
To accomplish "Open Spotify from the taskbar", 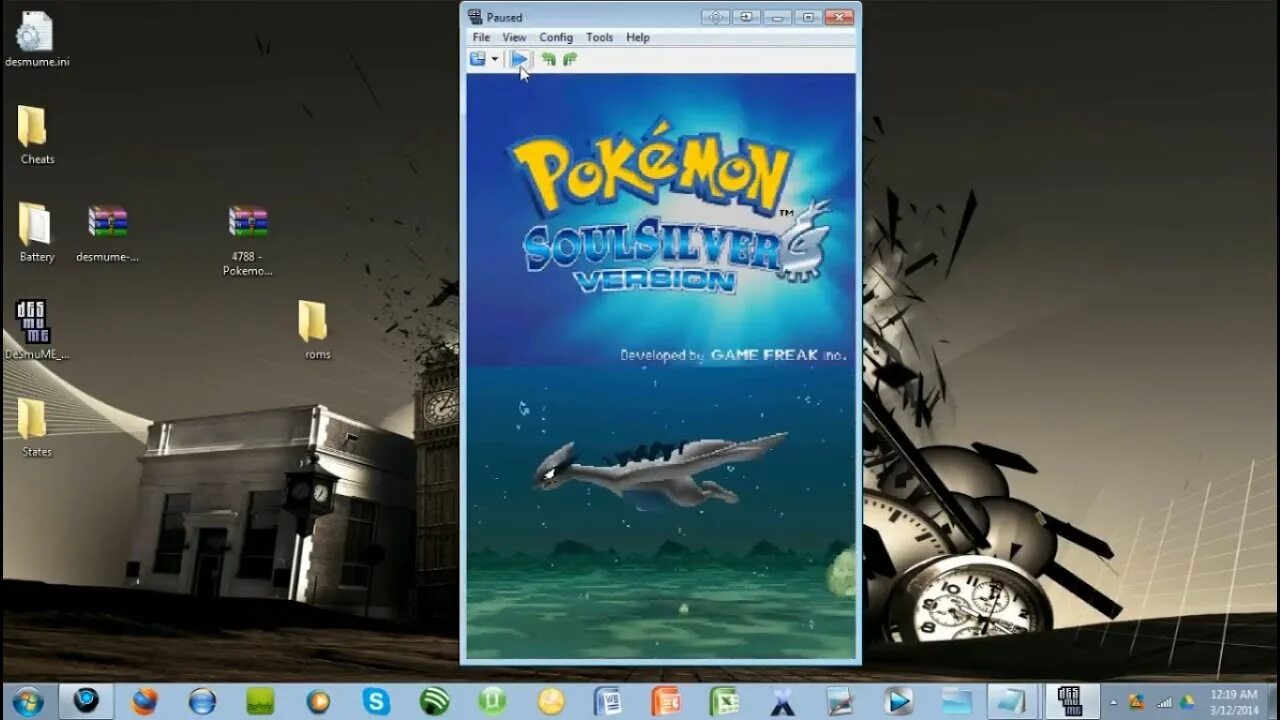I will pyautogui.click(x=434, y=701).
